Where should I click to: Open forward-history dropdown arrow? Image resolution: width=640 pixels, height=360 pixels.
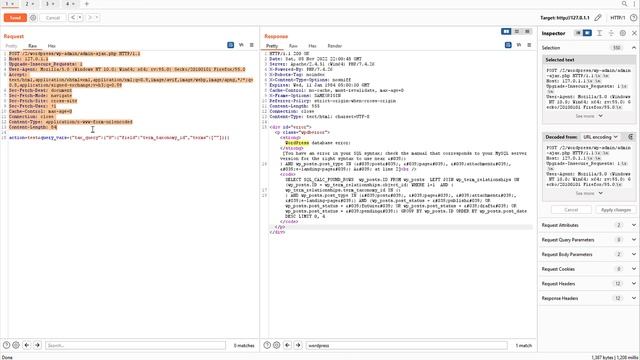coord(97,18)
